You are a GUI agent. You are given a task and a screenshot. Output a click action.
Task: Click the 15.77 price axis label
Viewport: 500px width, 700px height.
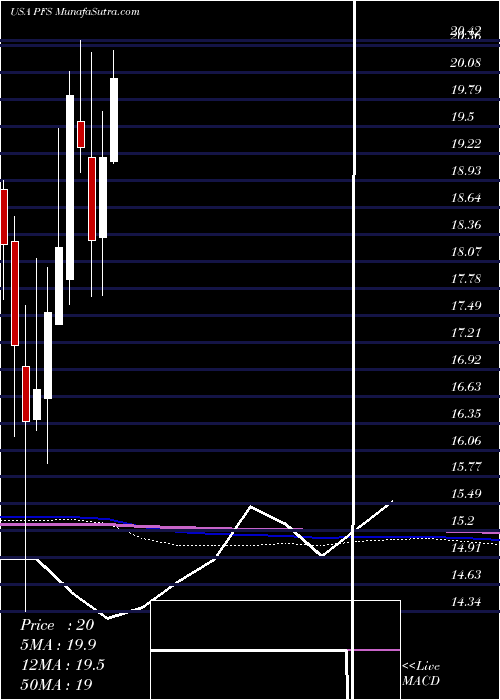[x=466, y=467]
